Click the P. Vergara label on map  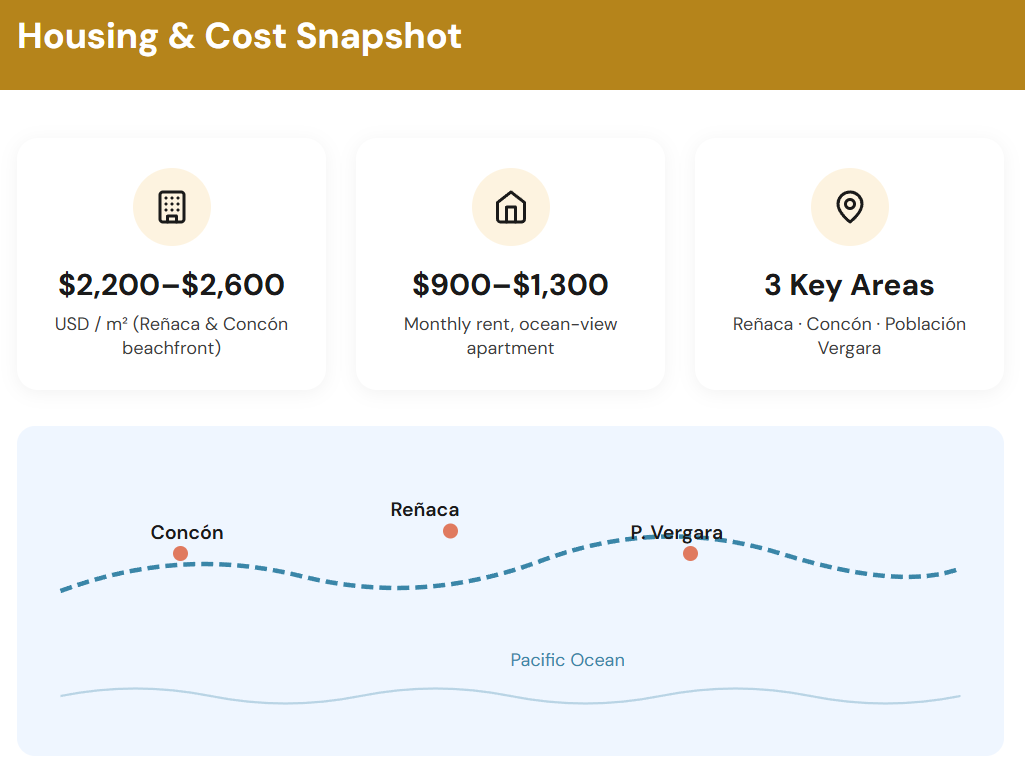(676, 532)
